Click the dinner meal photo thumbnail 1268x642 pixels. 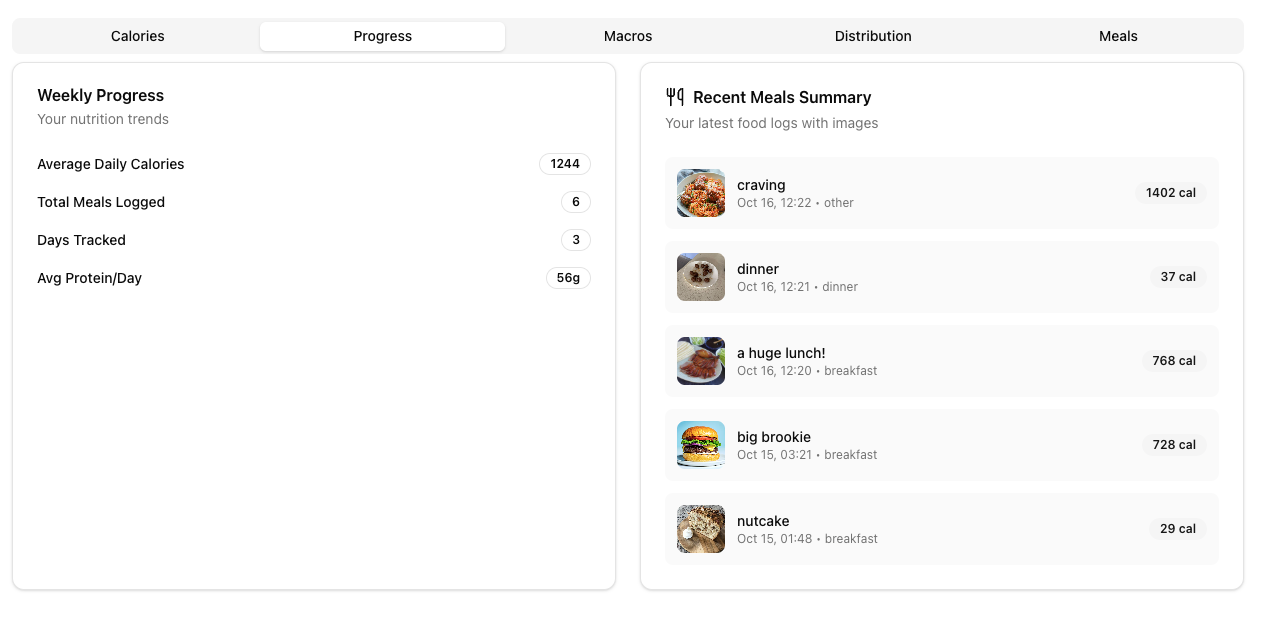tap(701, 277)
